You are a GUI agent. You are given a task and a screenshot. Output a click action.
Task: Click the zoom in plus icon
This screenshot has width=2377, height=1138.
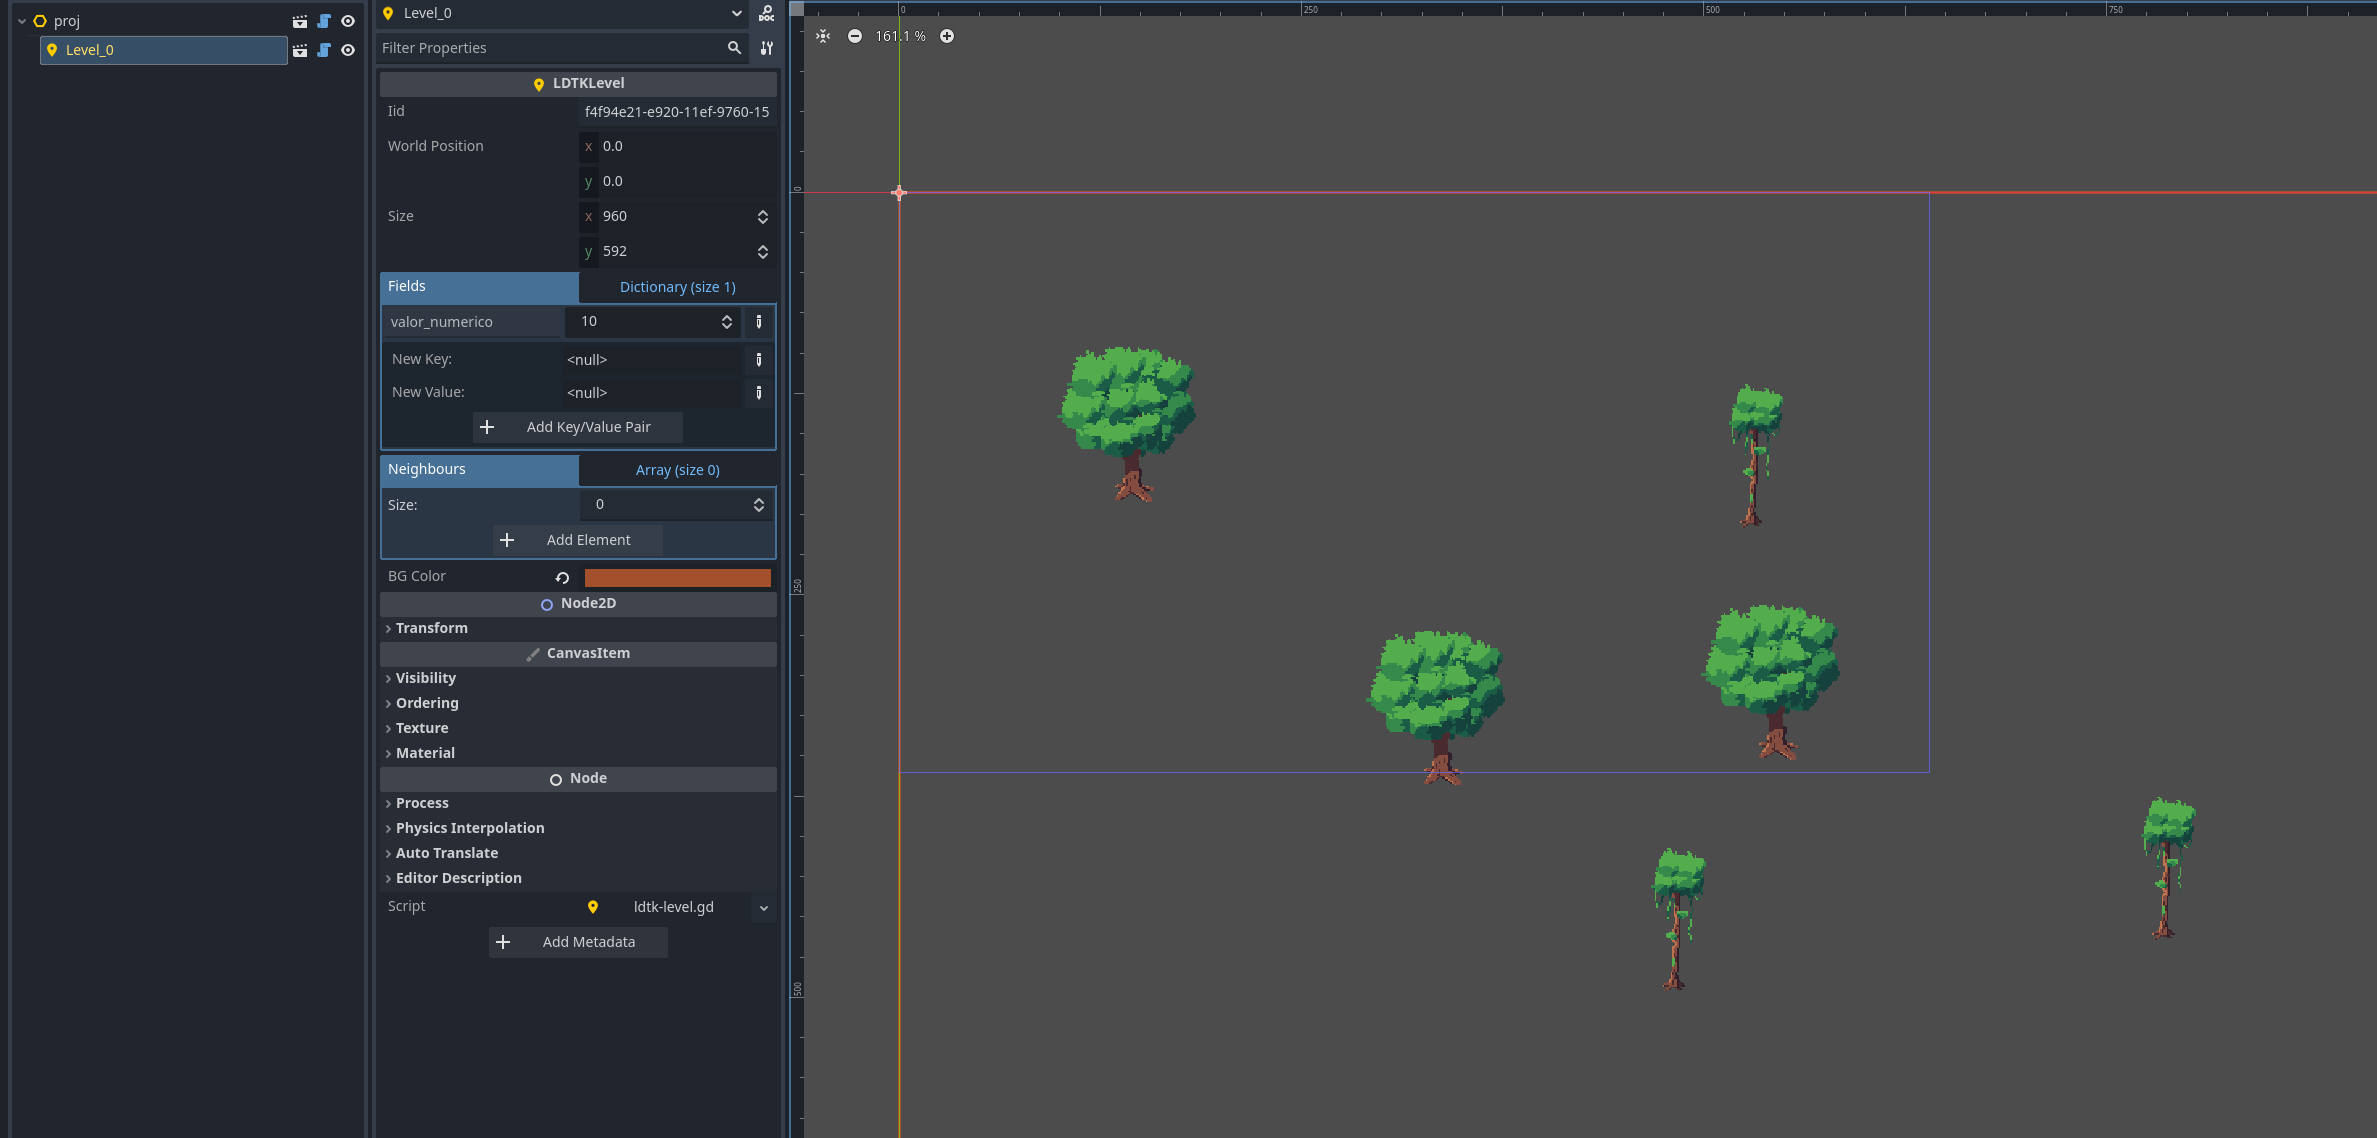click(x=946, y=36)
